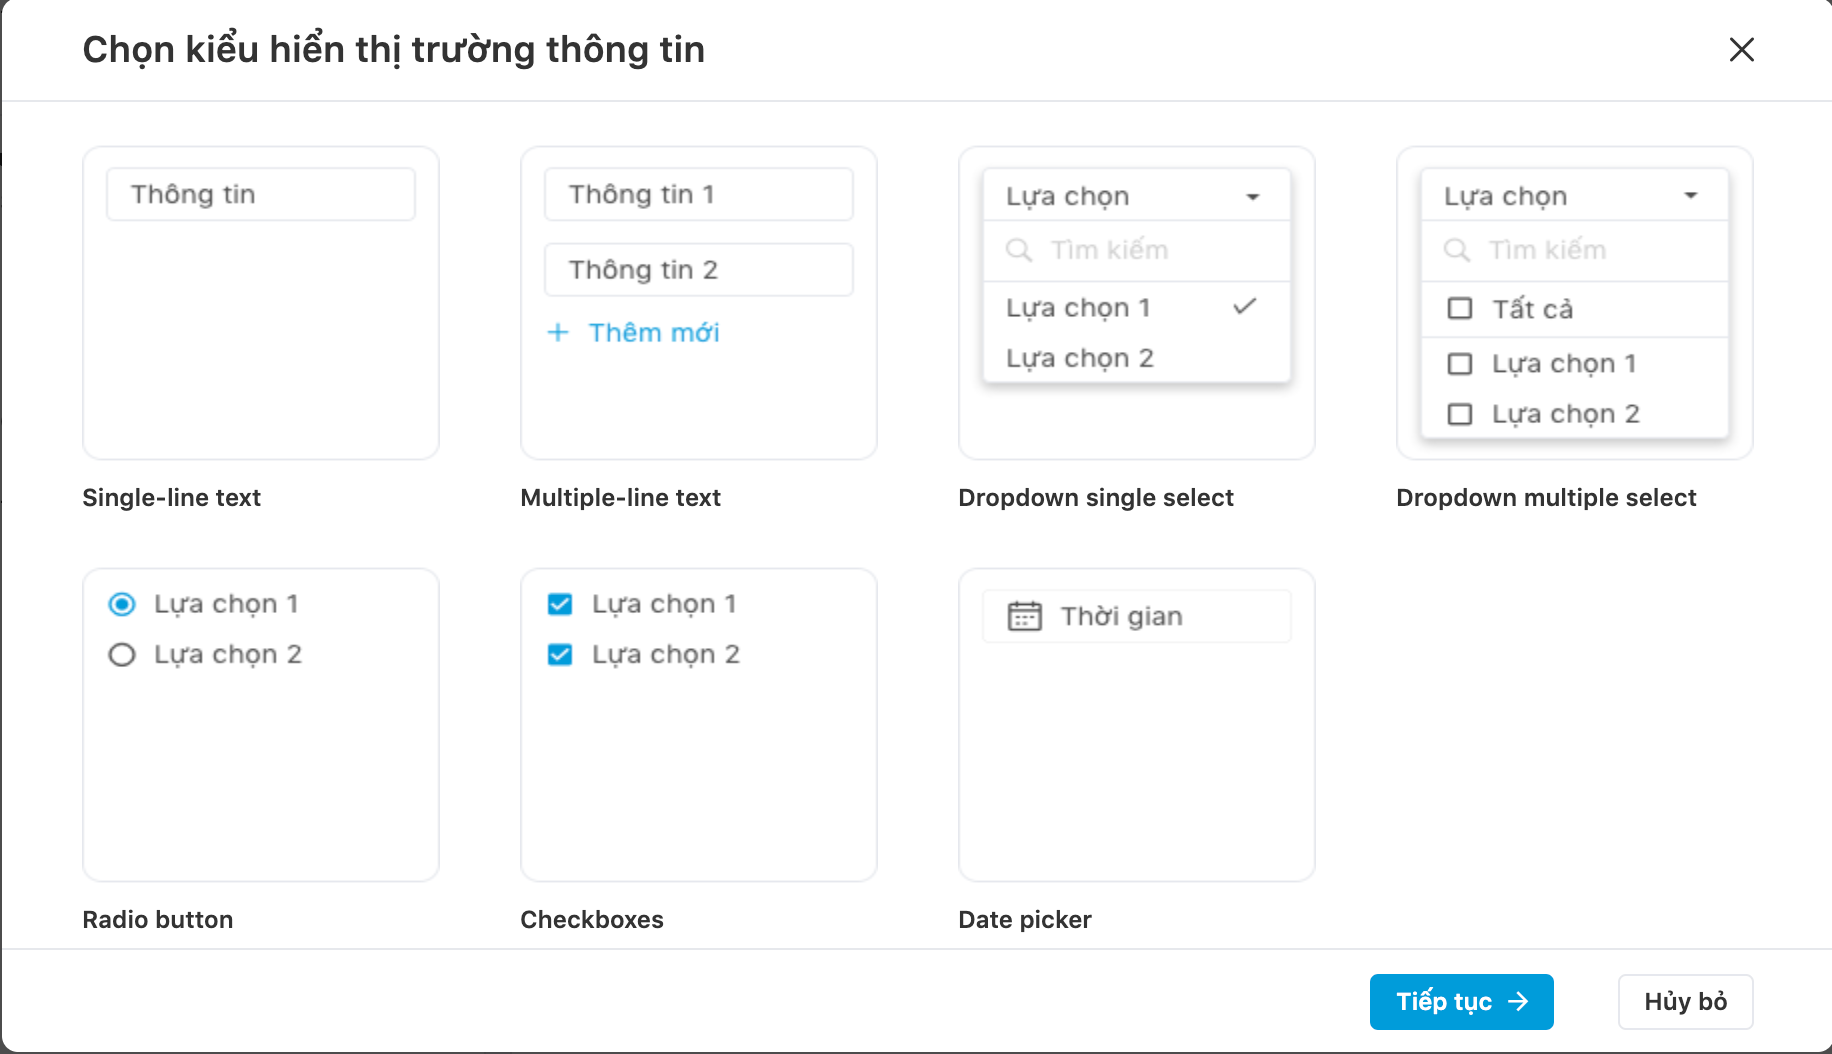Click the search icon in multiple select dropdown
Viewport: 1832px width, 1054px height.
click(1456, 250)
